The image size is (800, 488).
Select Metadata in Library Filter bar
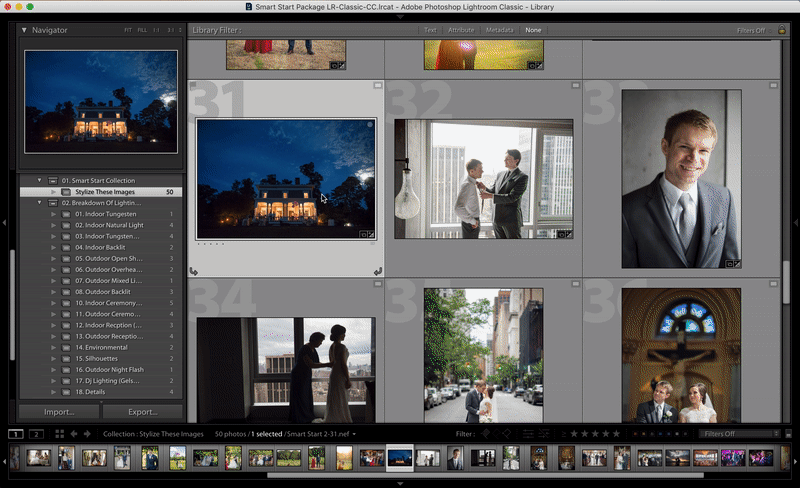(x=500, y=30)
